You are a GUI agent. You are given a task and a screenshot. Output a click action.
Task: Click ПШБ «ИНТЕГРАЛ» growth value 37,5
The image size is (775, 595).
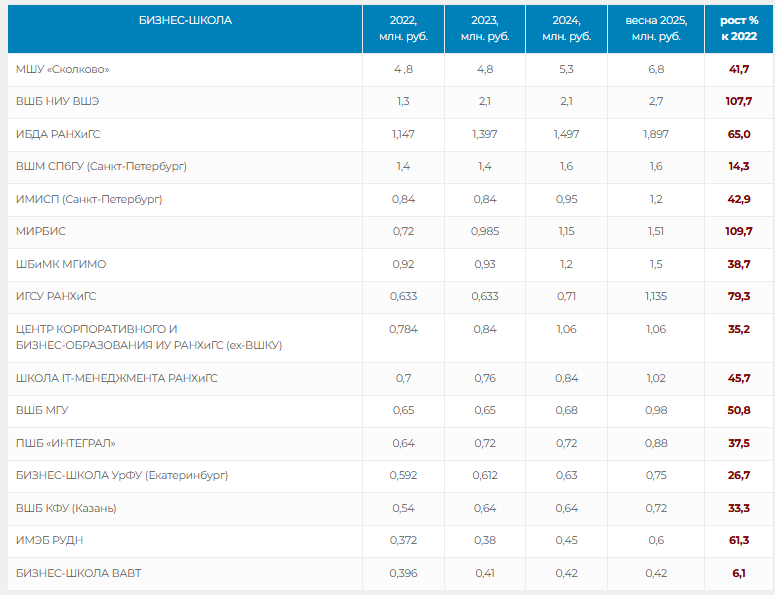[x=739, y=443]
